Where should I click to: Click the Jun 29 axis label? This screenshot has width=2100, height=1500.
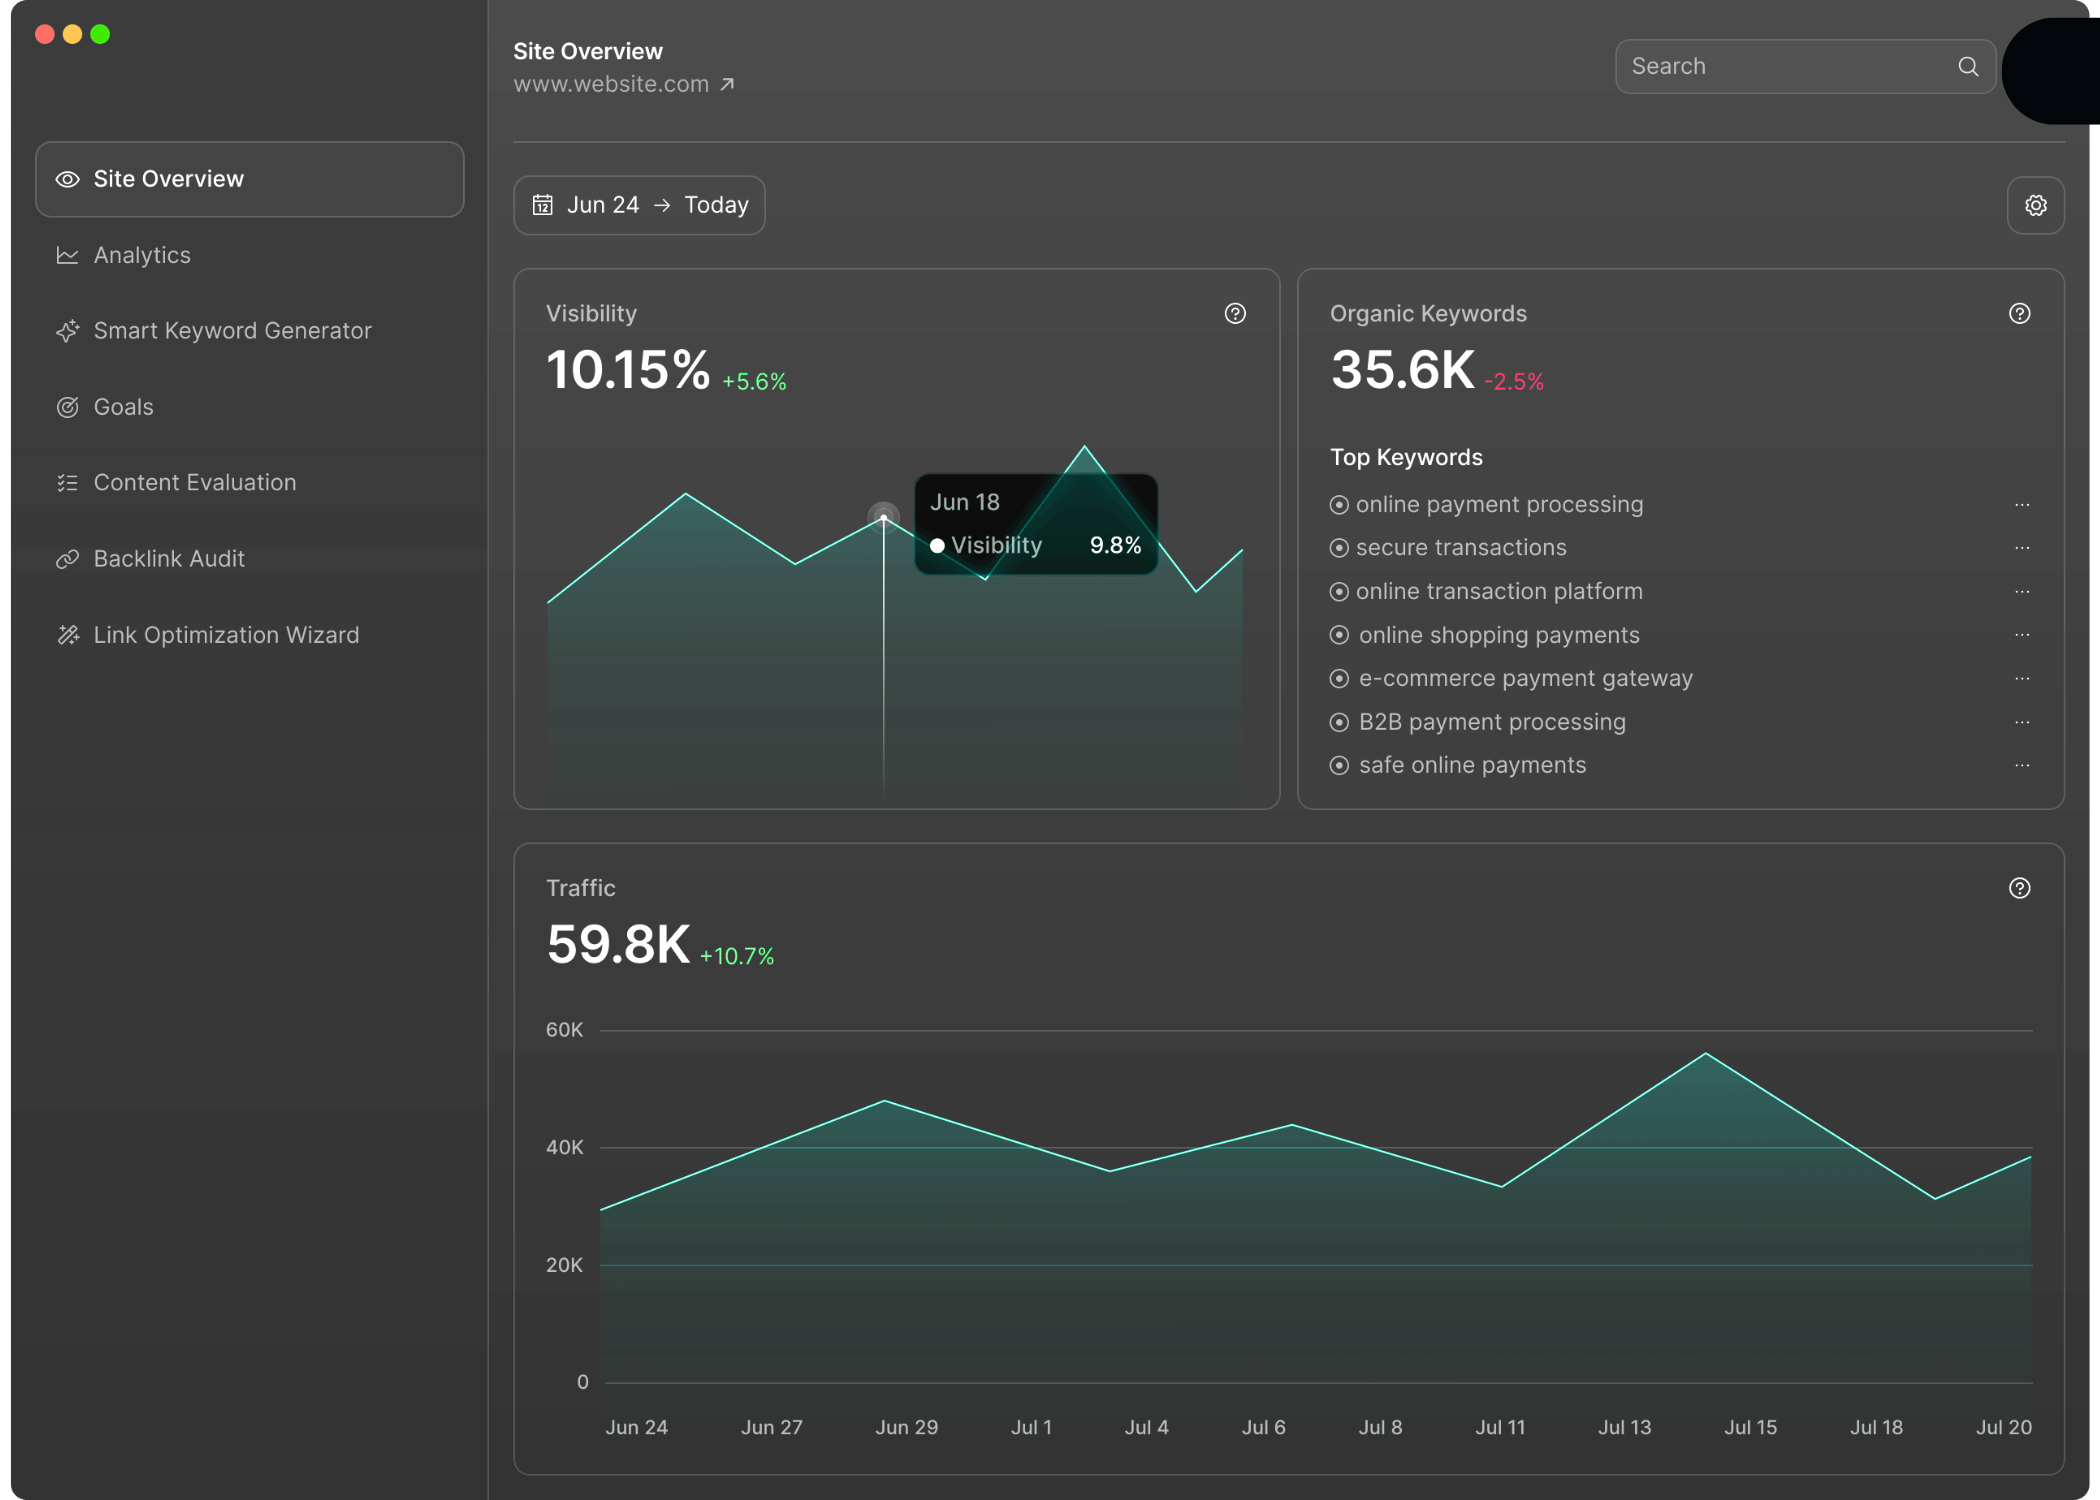coord(906,1427)
